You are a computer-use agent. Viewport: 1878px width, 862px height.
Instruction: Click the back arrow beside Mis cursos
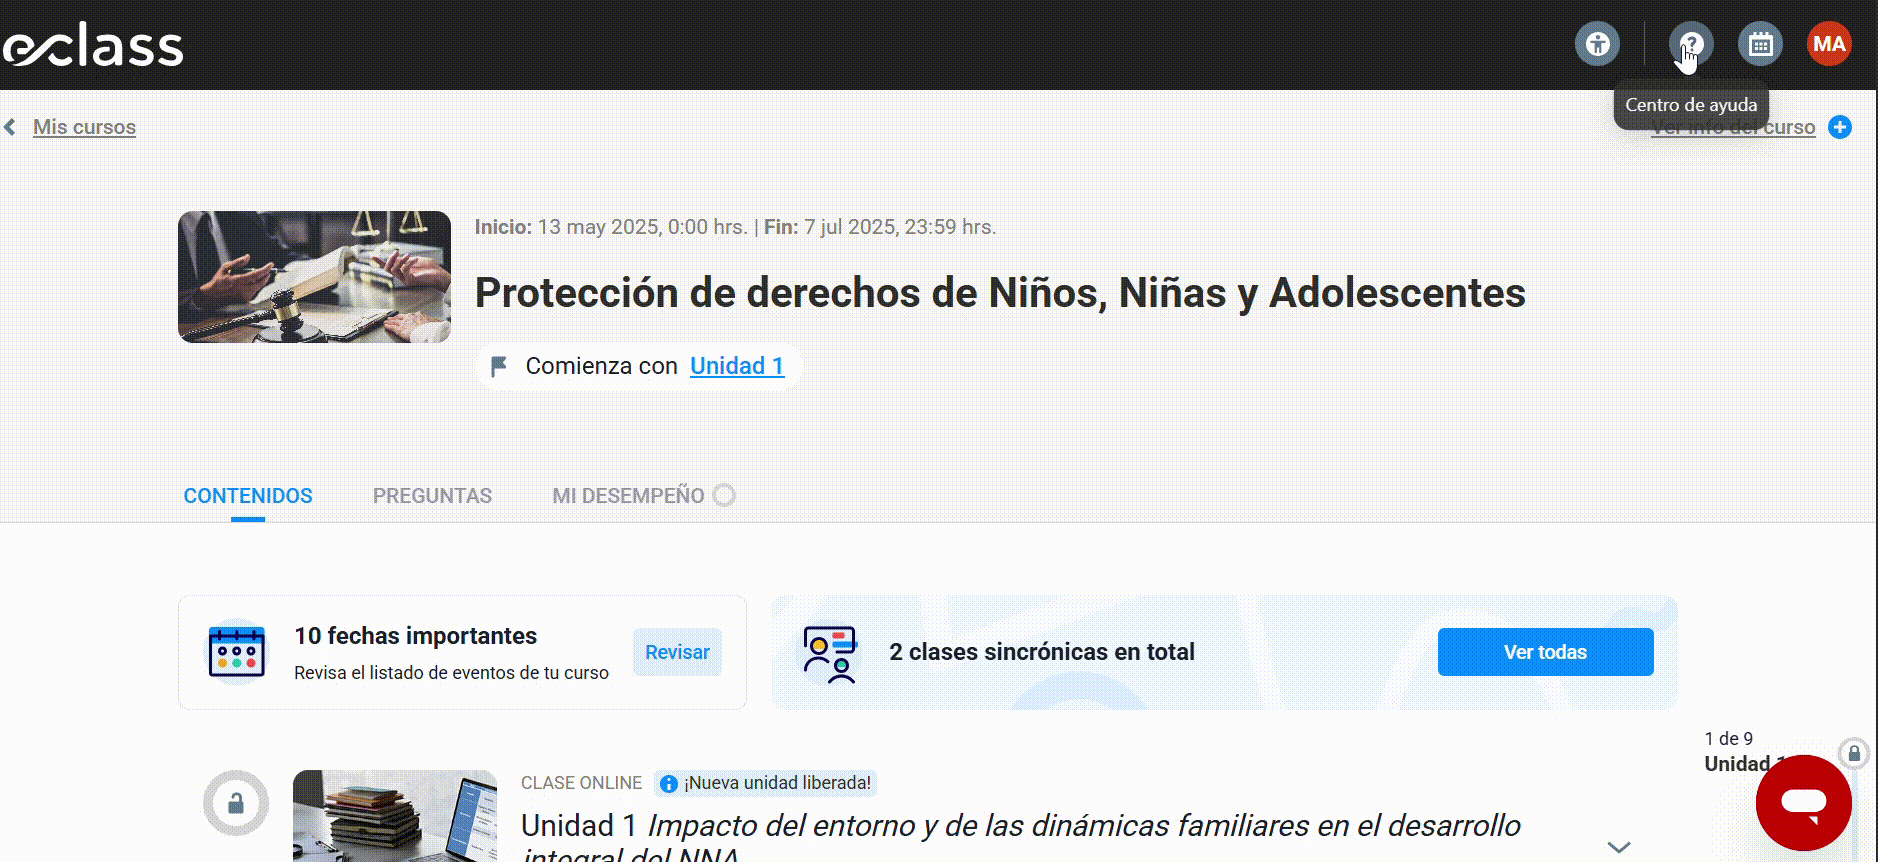click(x=10, y=127)
